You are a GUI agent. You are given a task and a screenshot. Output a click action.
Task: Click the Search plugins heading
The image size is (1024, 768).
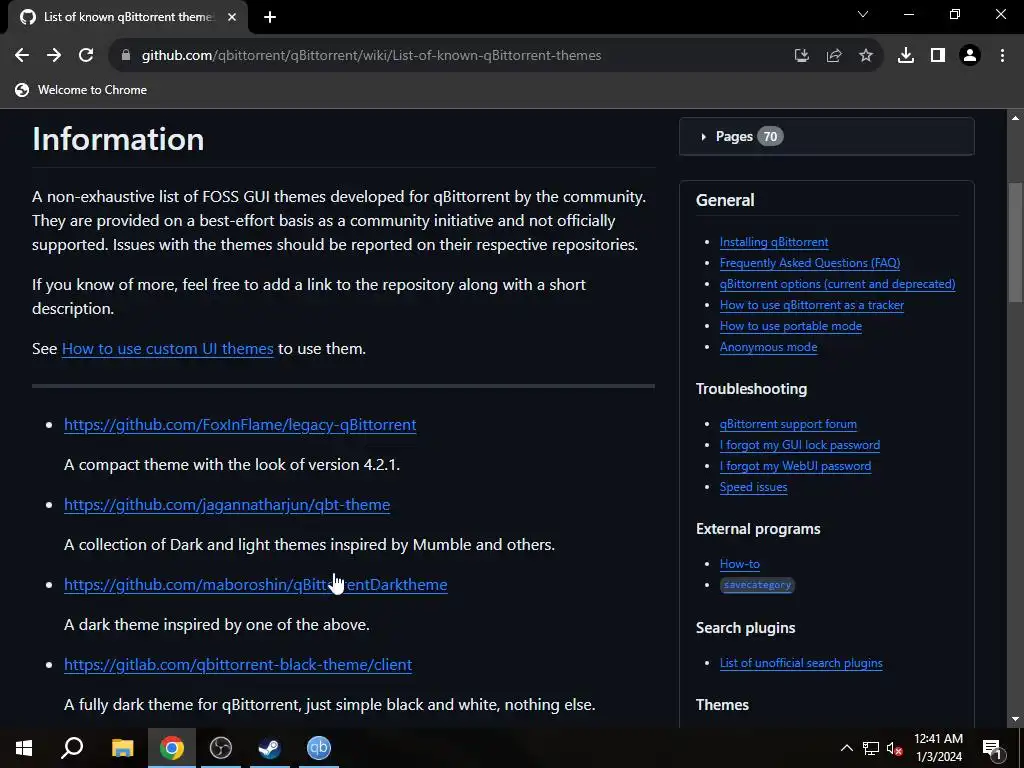pos(745,628)
